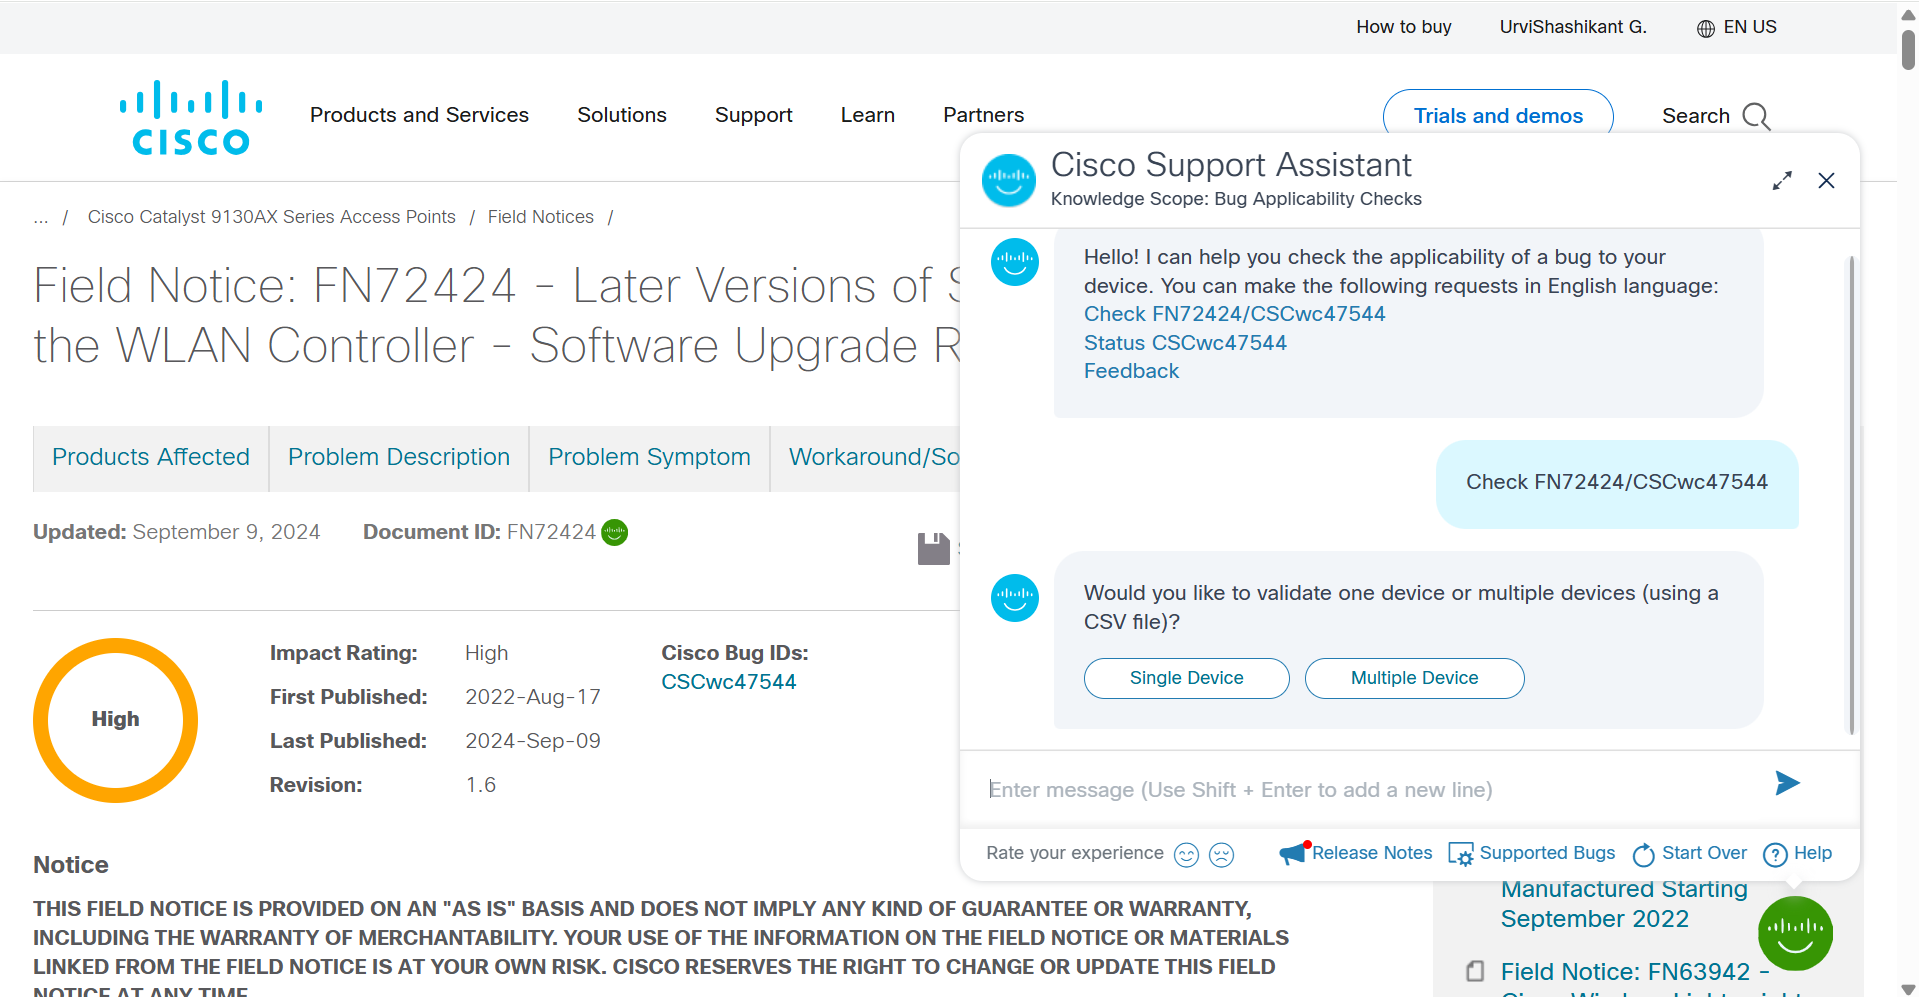Expand the Cisco Support Assistant panel
Image resolution: width=1919 pixels, height=997 pixels.
1782,181
